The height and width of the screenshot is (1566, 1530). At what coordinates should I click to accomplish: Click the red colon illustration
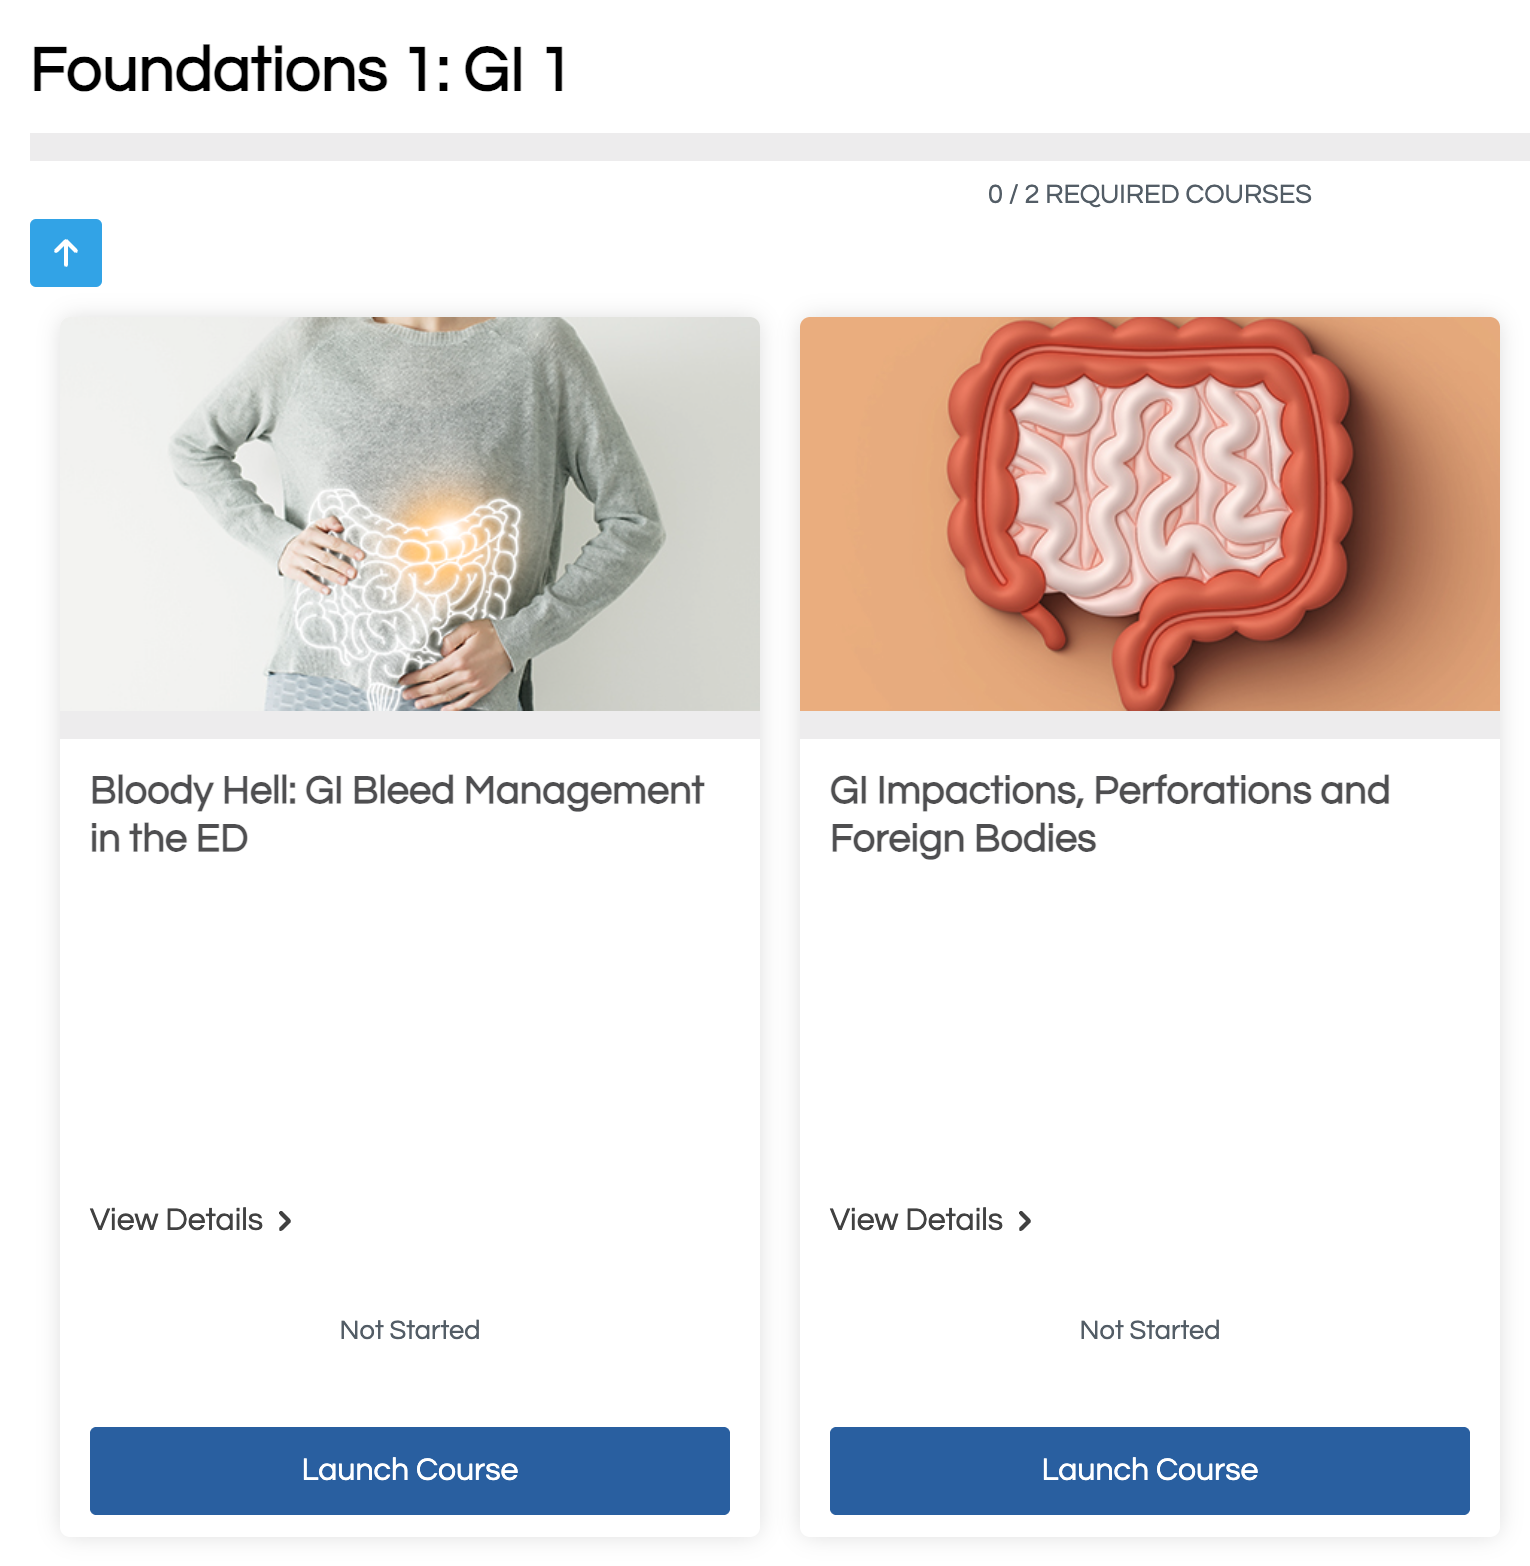click(x=1150, y=500)
